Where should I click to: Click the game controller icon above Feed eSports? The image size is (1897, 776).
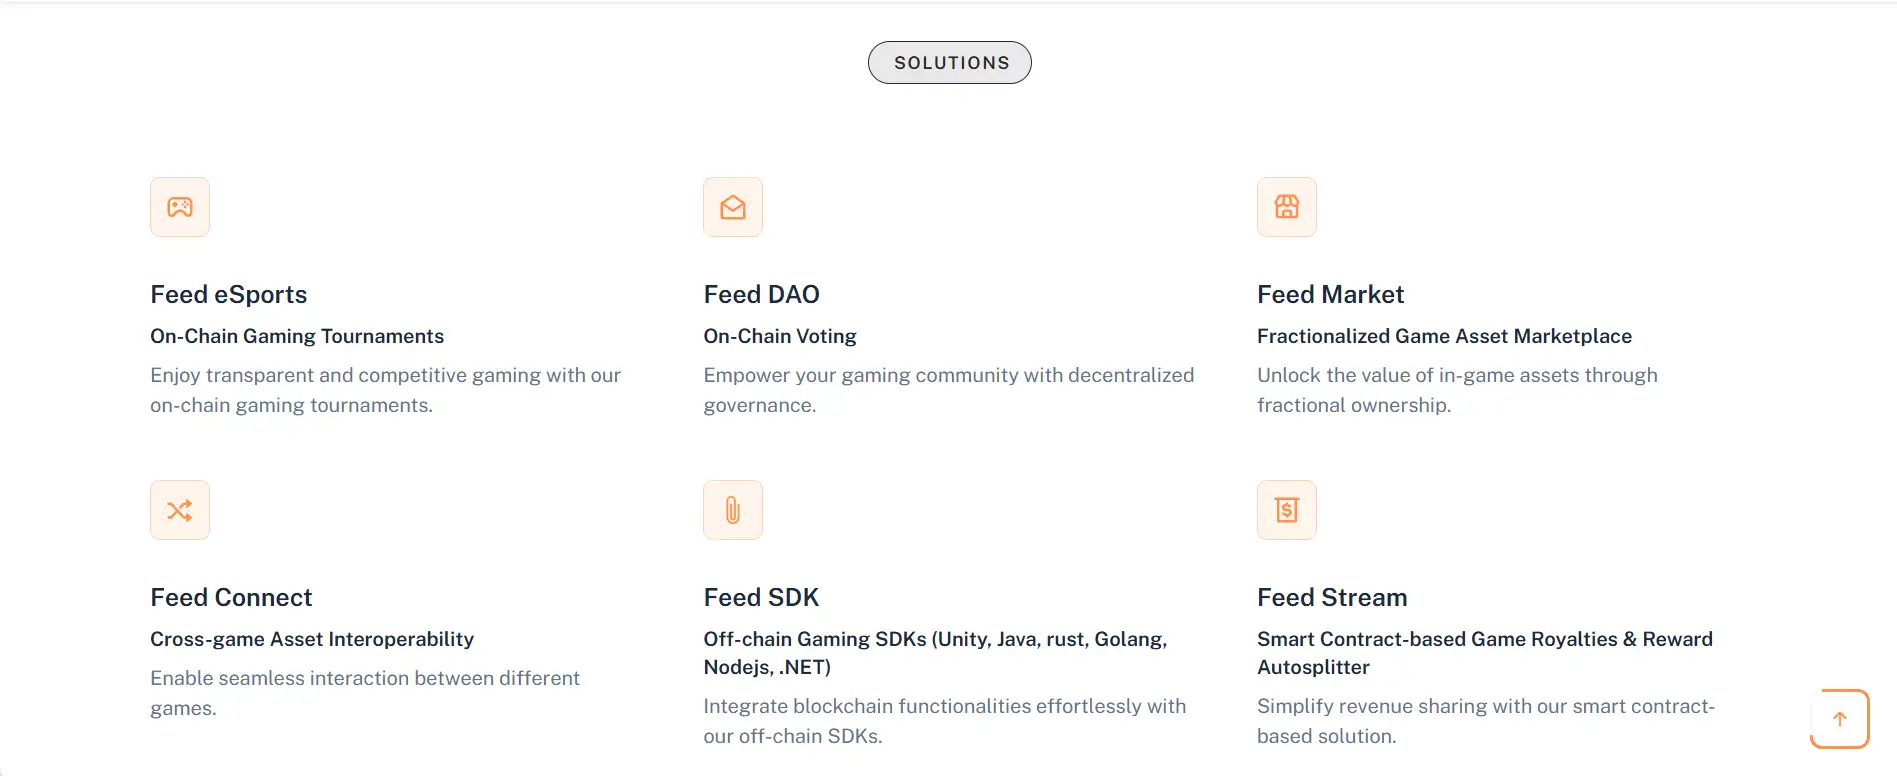click(180, 207)
